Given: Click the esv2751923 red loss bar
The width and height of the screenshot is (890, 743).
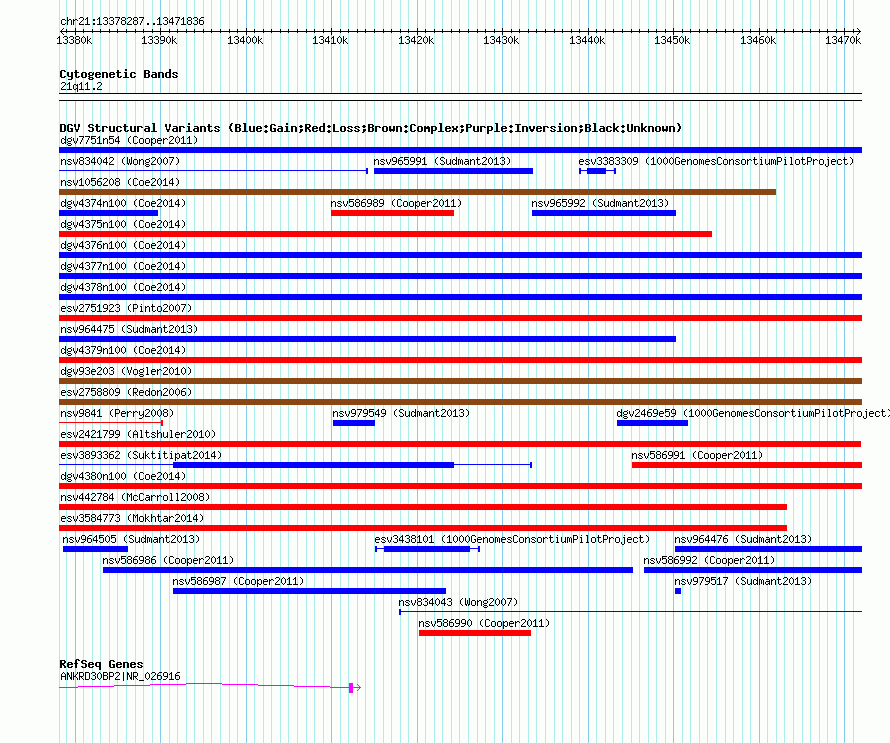Looking at the screenshot, I should (x=460, y=318).
